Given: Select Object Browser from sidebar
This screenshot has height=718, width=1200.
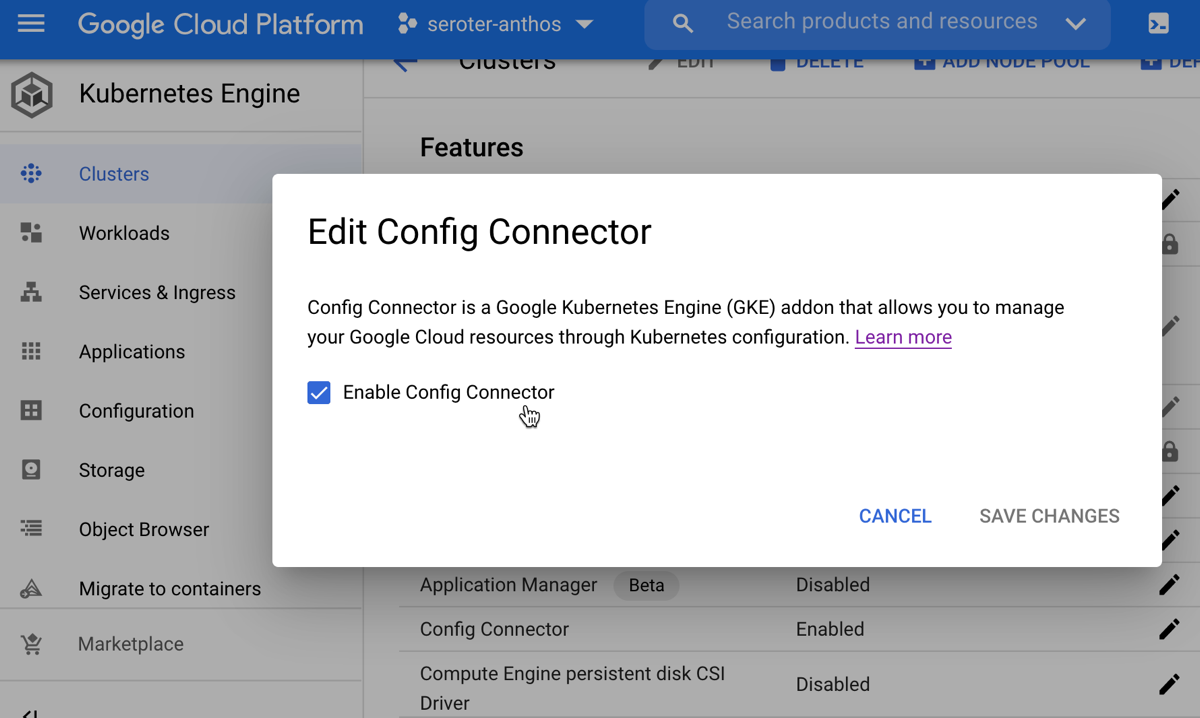Looking at the screenshot, I should 144,530.
